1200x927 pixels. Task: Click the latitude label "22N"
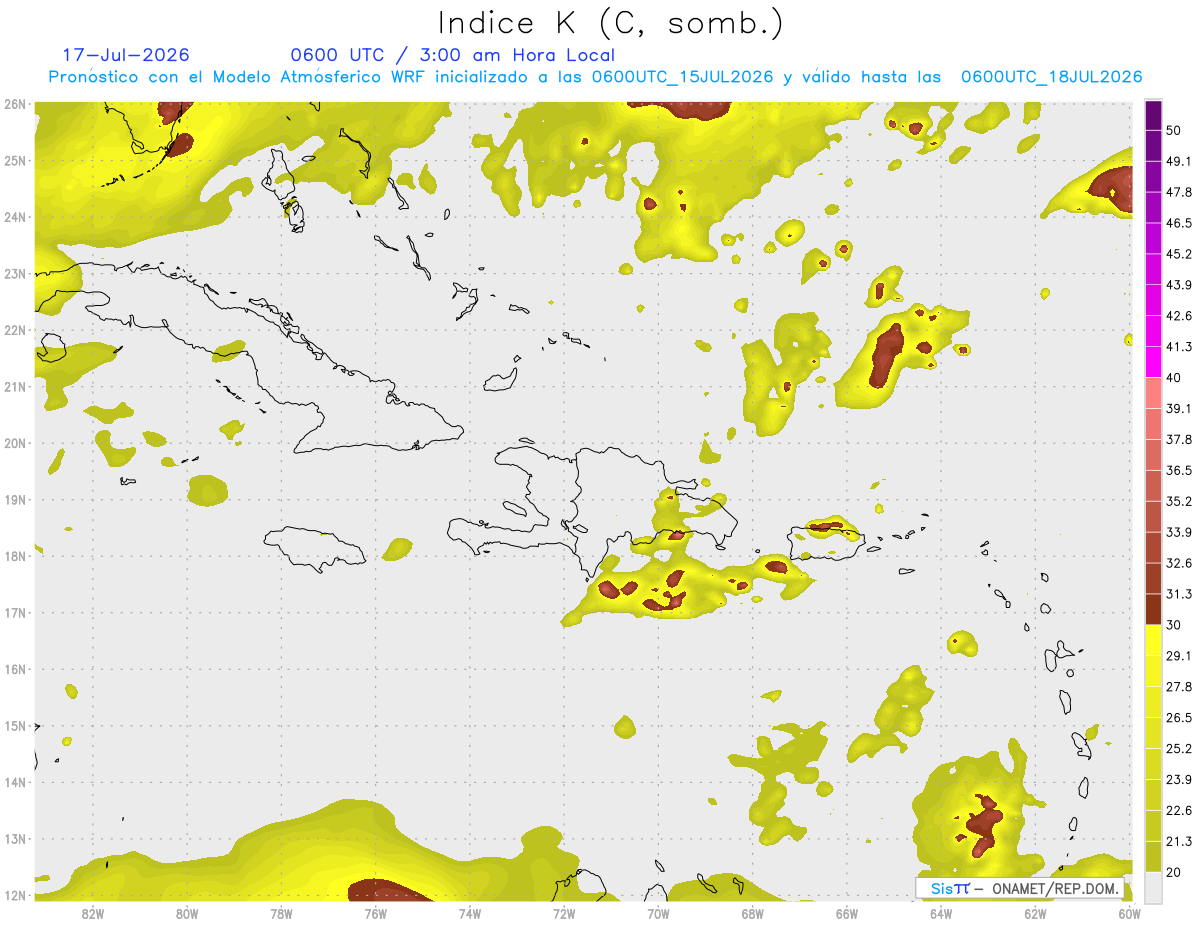15,330
